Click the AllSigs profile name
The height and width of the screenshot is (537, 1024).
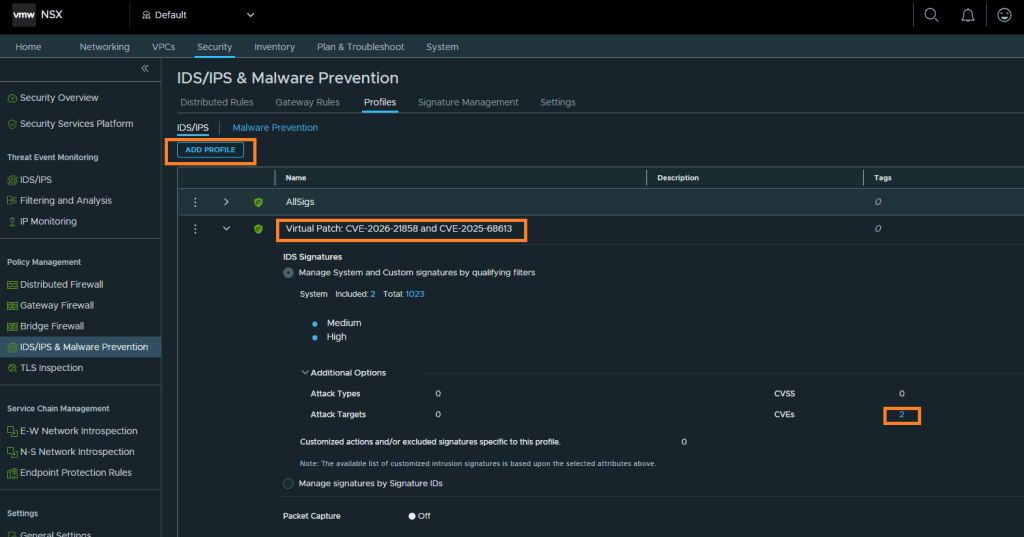coord(300,202)
